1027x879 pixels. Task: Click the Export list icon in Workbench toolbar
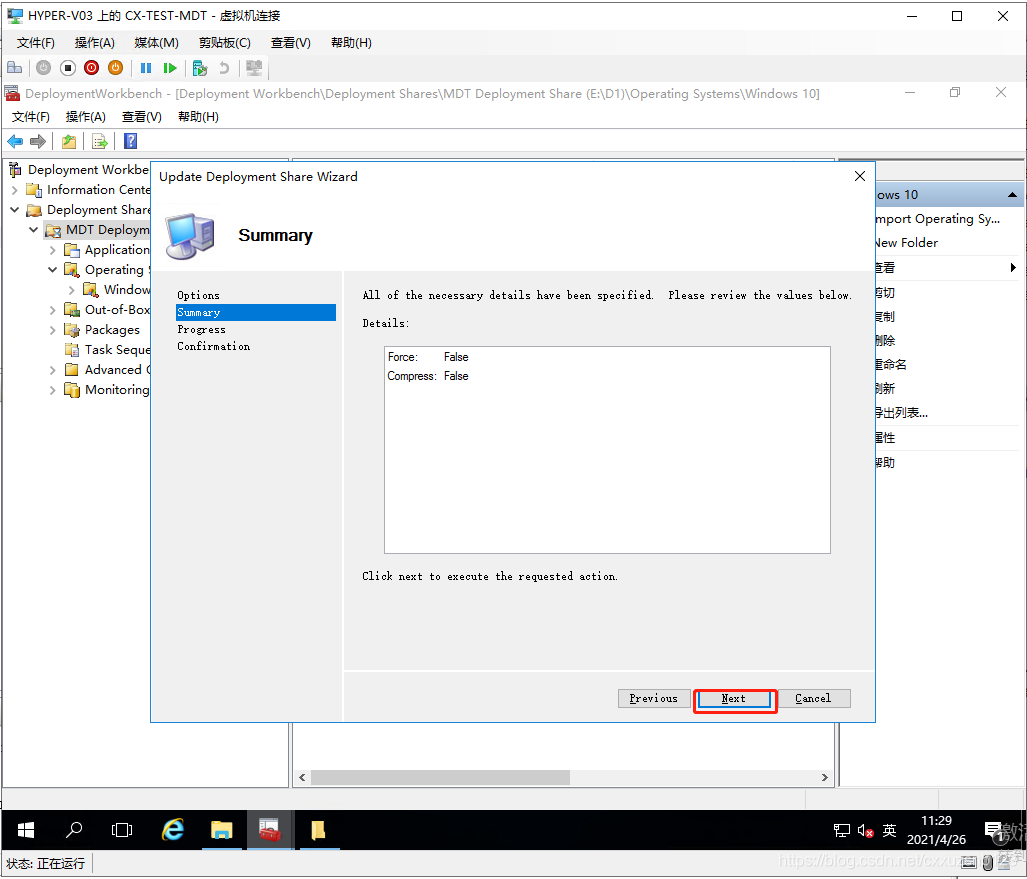(x=100, y=141)
